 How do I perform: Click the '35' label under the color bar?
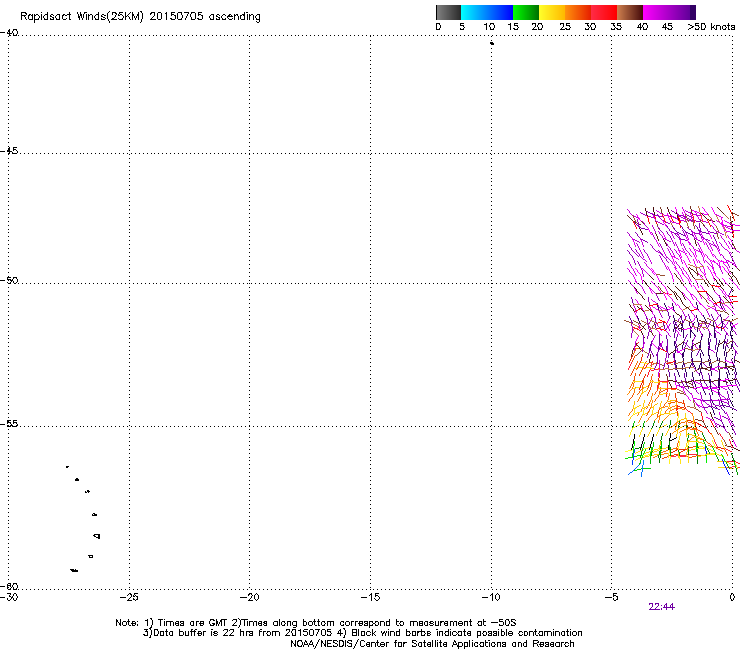pyautogui.click(x=616, y=27)
